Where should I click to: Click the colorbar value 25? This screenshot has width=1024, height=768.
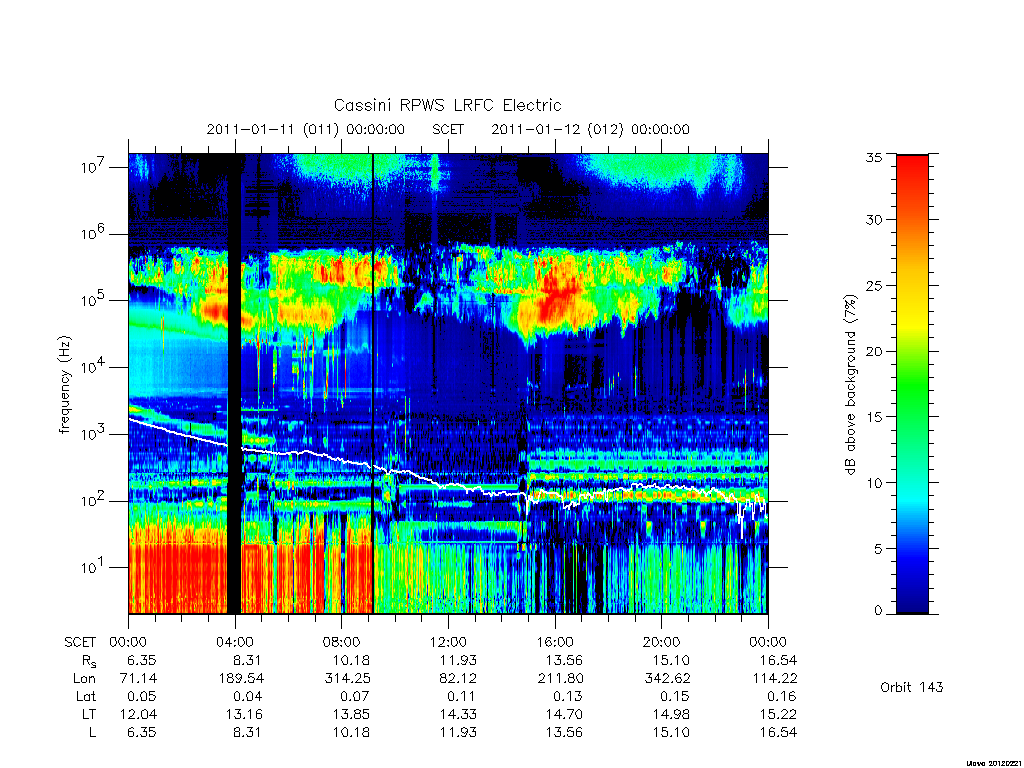click(874, 285)
